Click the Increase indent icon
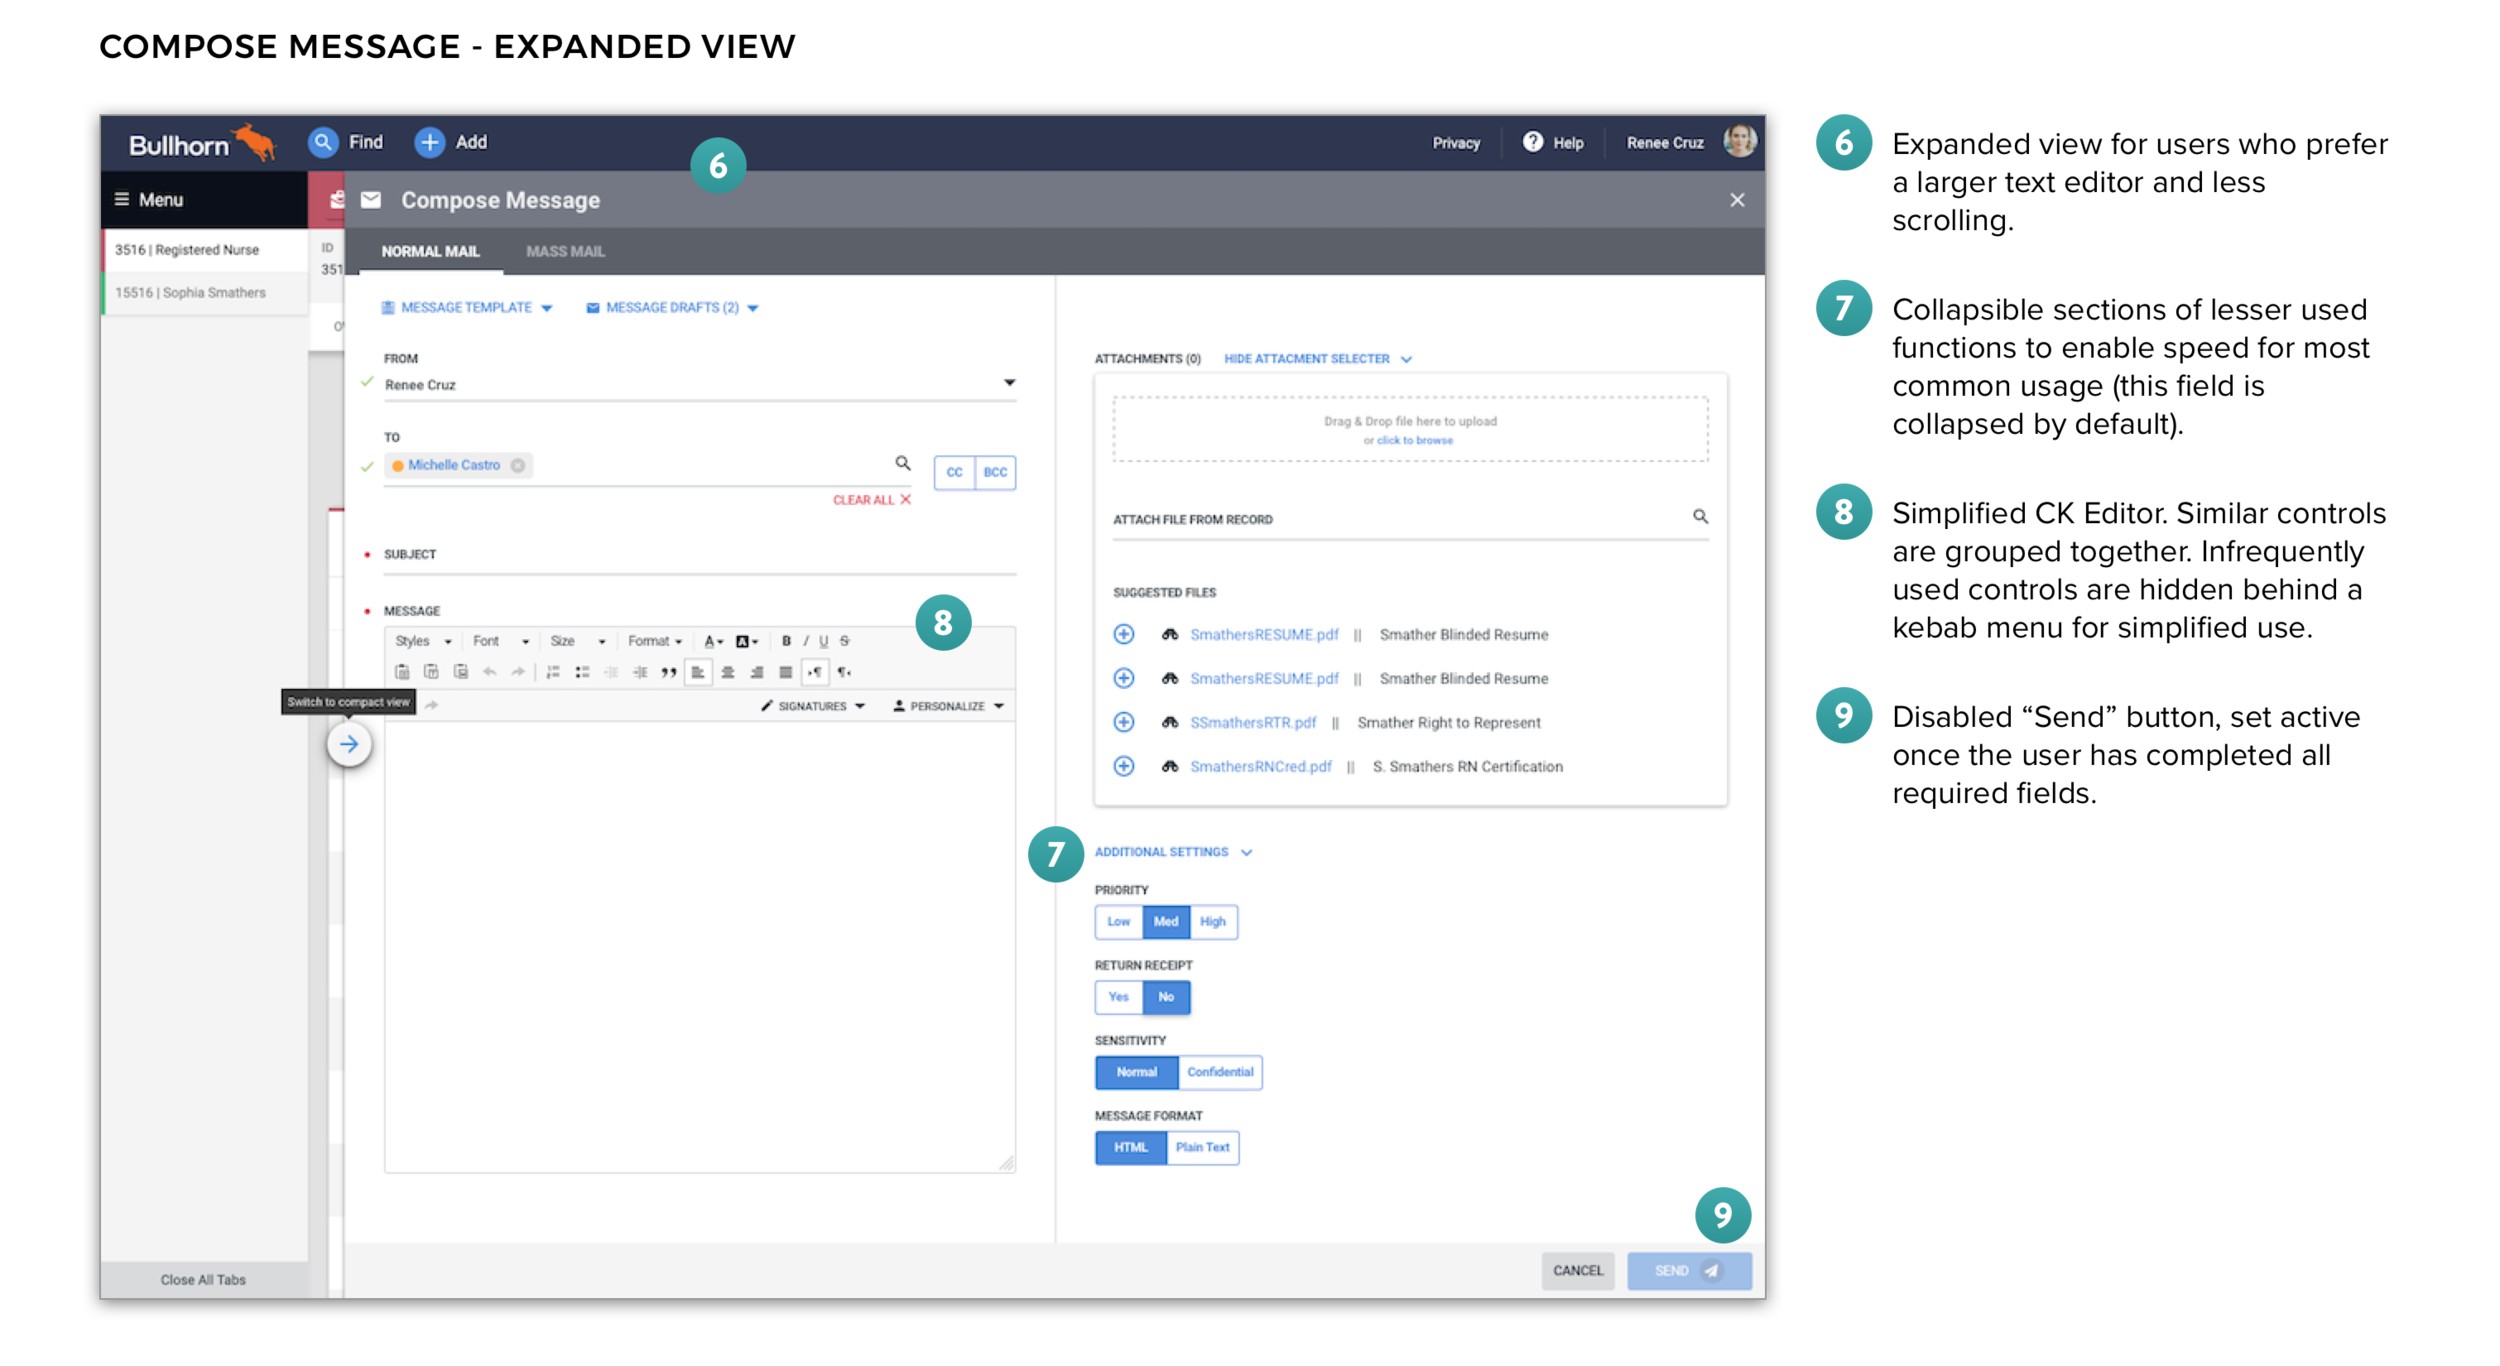This screenshot has height=1366, width=2500. tap(640, 672)
